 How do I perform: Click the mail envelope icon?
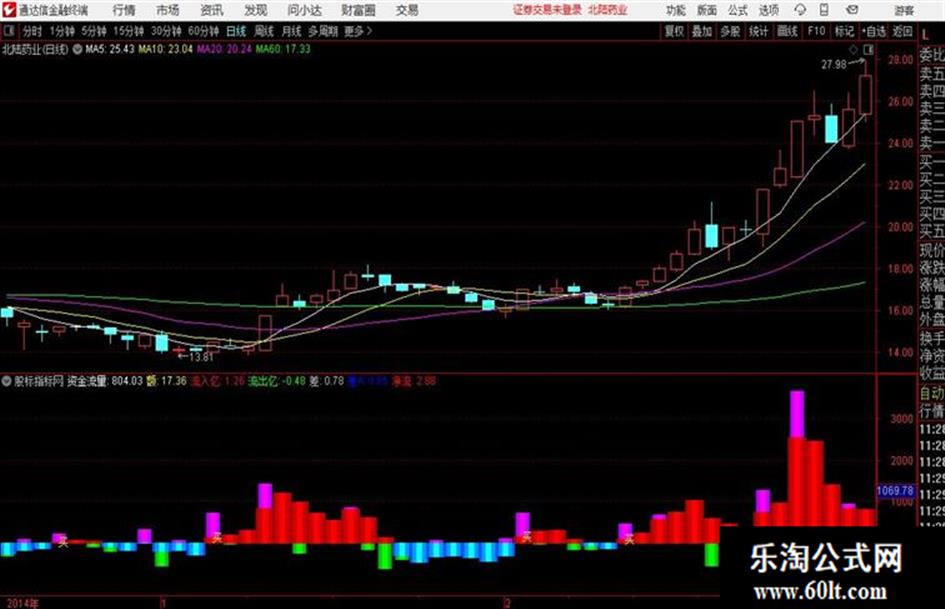click(x=852, y=10)
